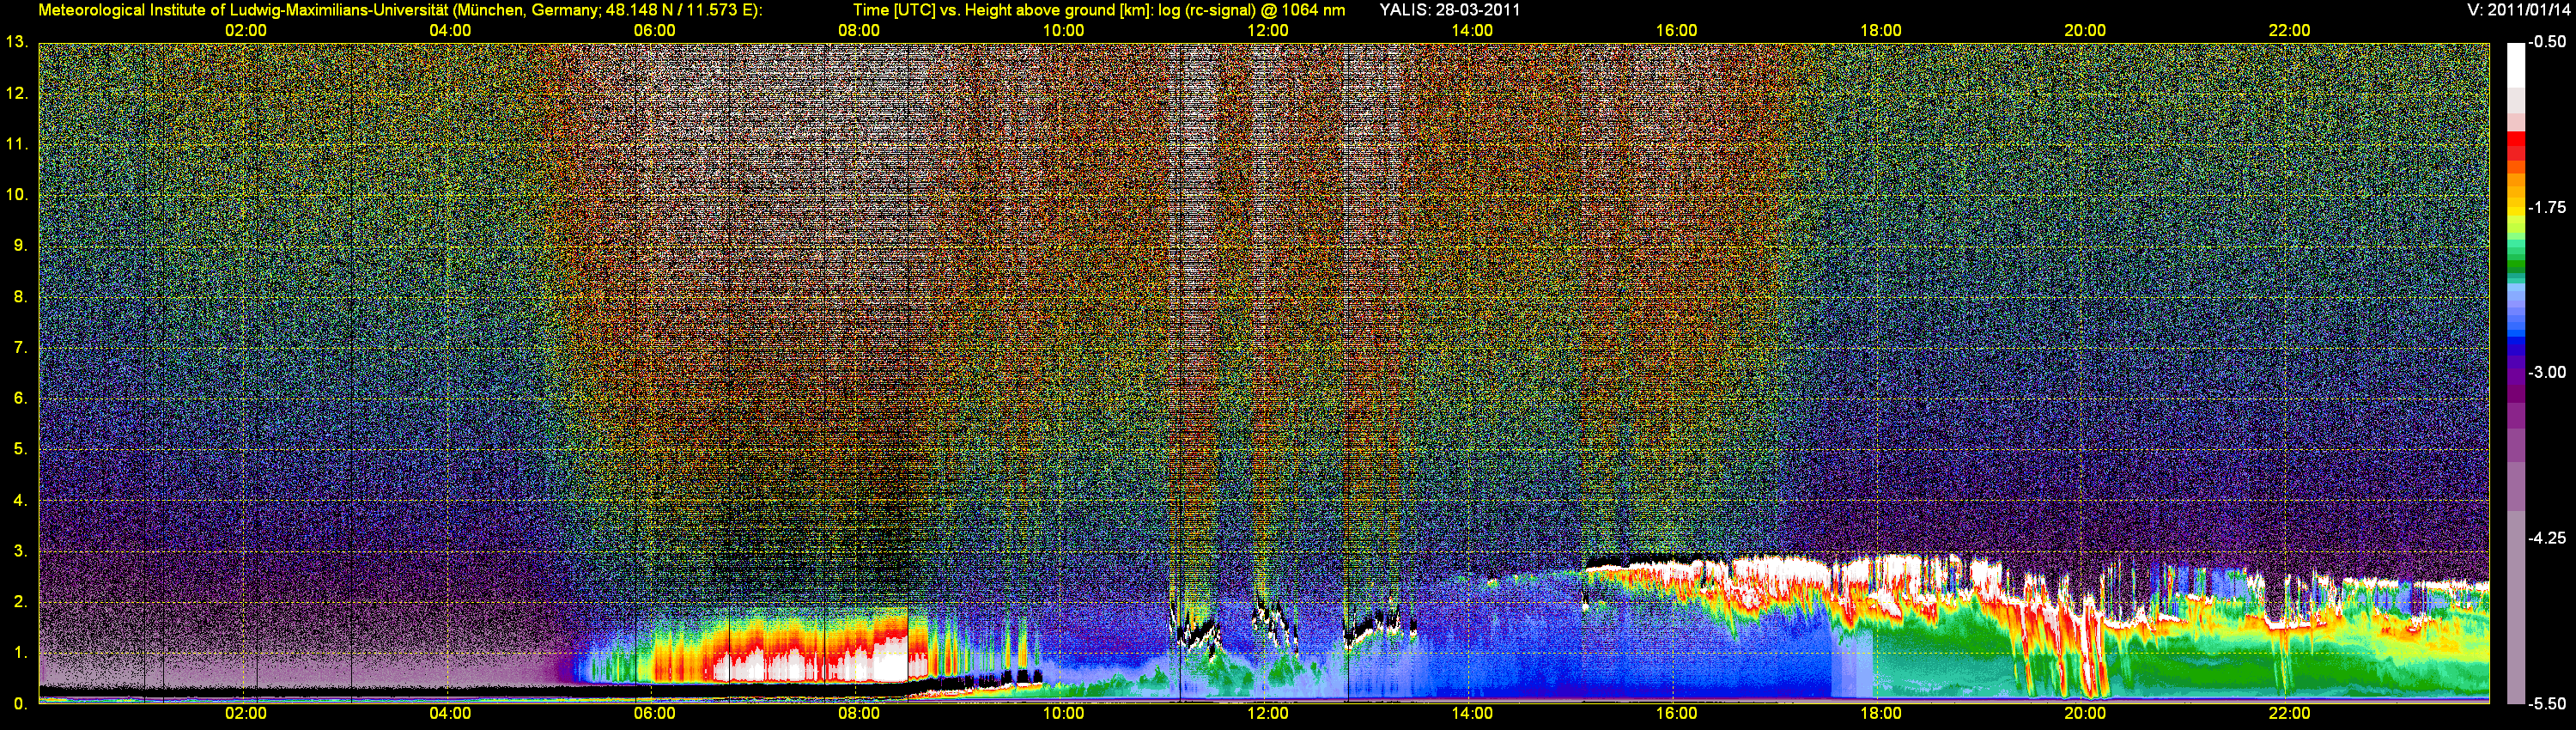Click the 12. km height axis label
2576x730 pixels.
17,93
